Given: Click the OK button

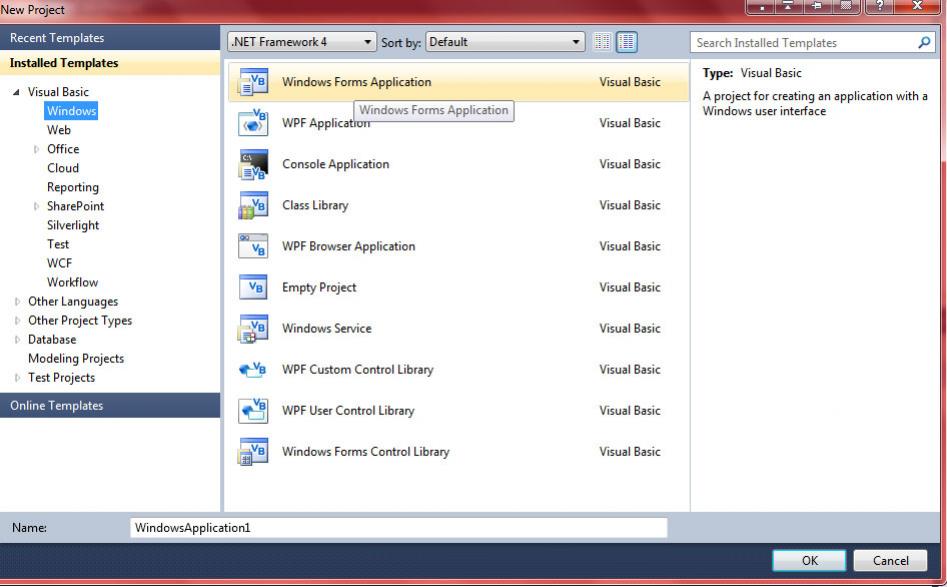Looking at the screenshot, I should pos(809,560).
